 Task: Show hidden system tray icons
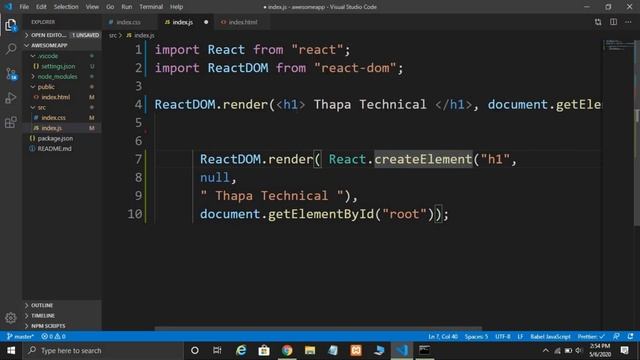coord(546,351)
